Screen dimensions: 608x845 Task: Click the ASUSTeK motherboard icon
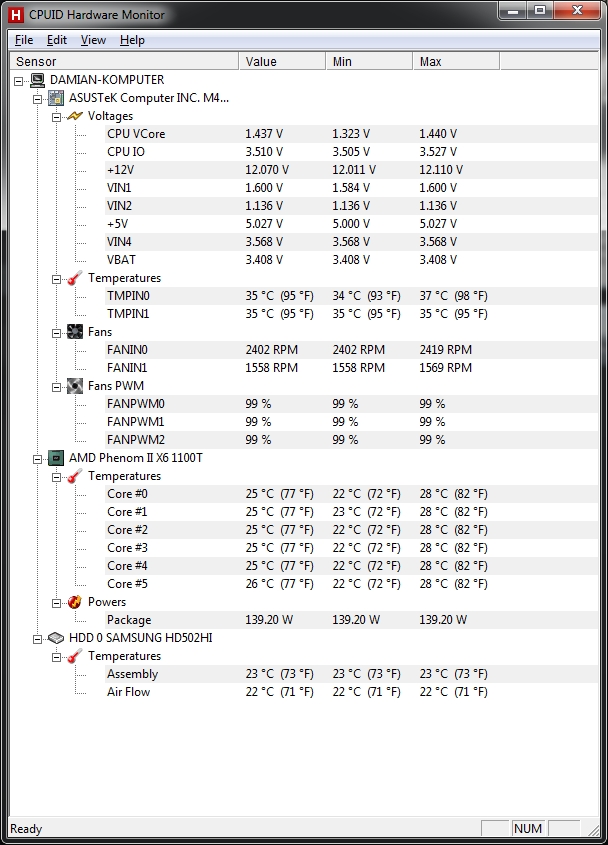point(56,98)
